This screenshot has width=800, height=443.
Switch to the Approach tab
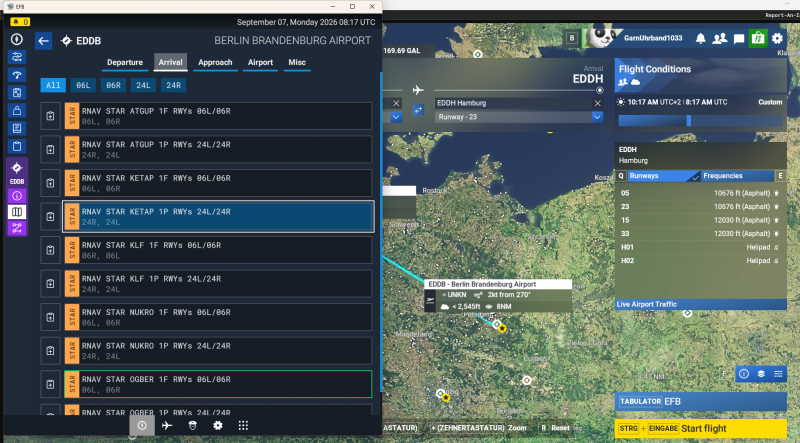(x=215, y=62)
